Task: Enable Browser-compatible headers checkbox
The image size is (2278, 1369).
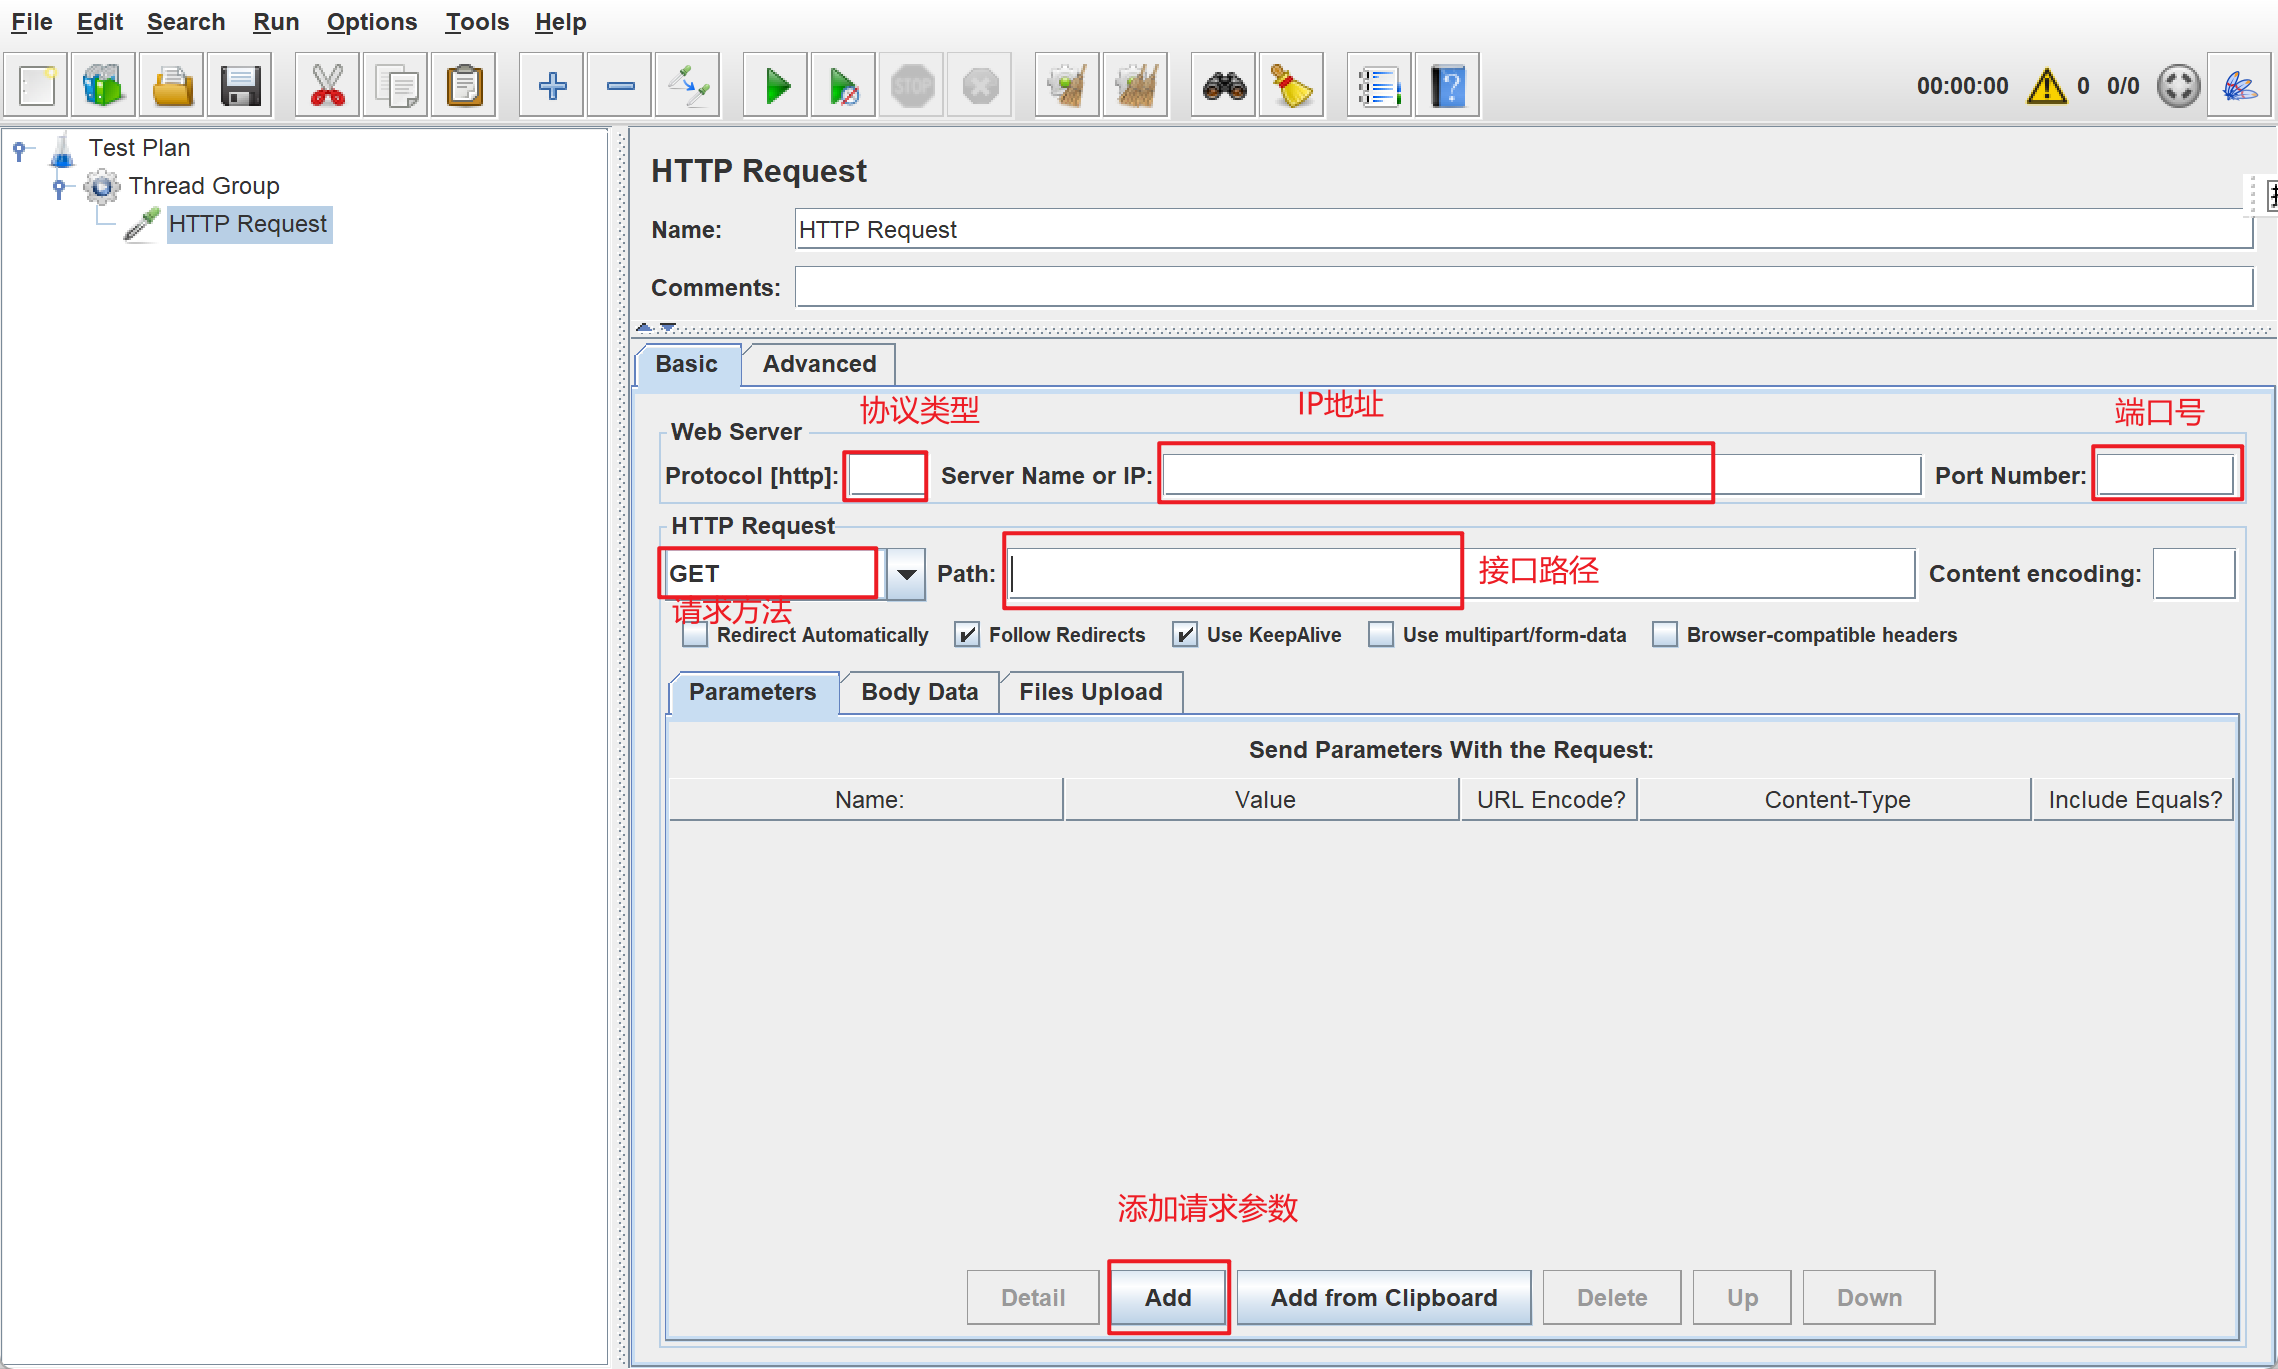Action: coord(1665,635)
